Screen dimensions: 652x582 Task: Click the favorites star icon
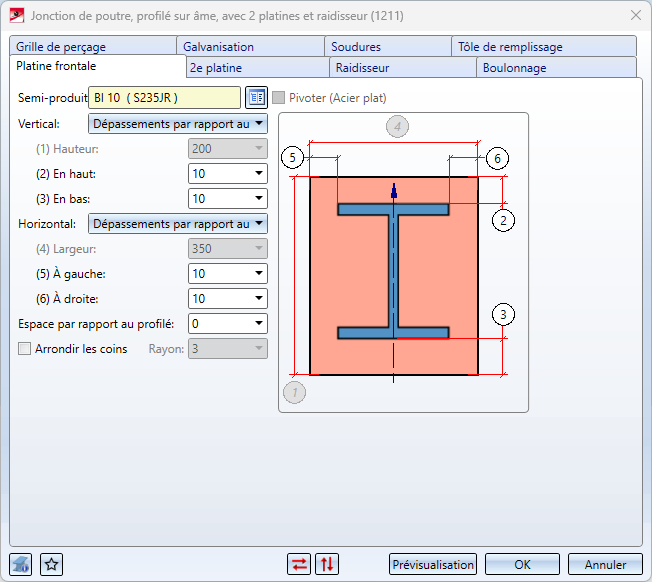pos(52,565)
